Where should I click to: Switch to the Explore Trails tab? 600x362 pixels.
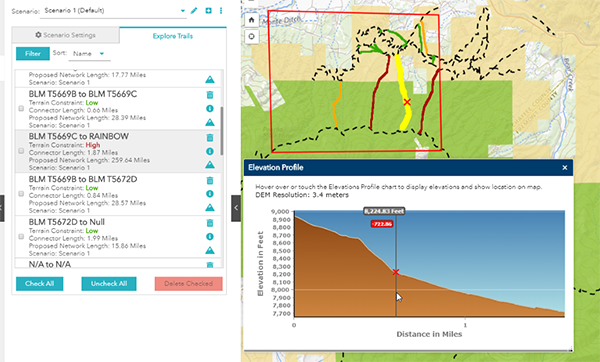pyautogui.click(x=173, y=36)
